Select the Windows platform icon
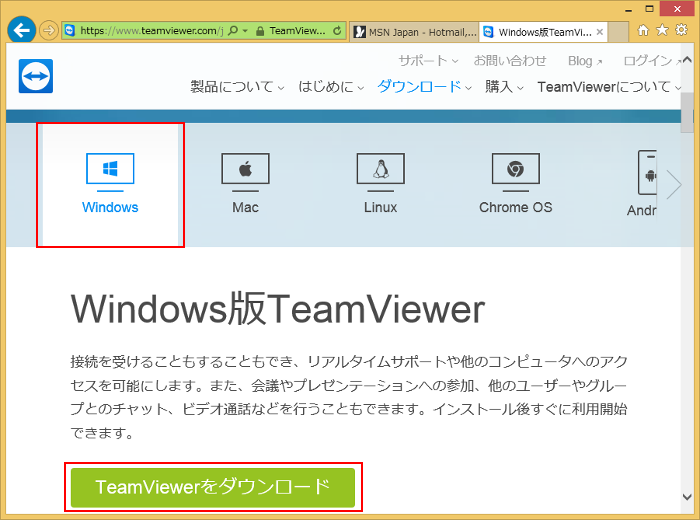The width and height of the screenshot is (700, 520). (x=110, y=172)
